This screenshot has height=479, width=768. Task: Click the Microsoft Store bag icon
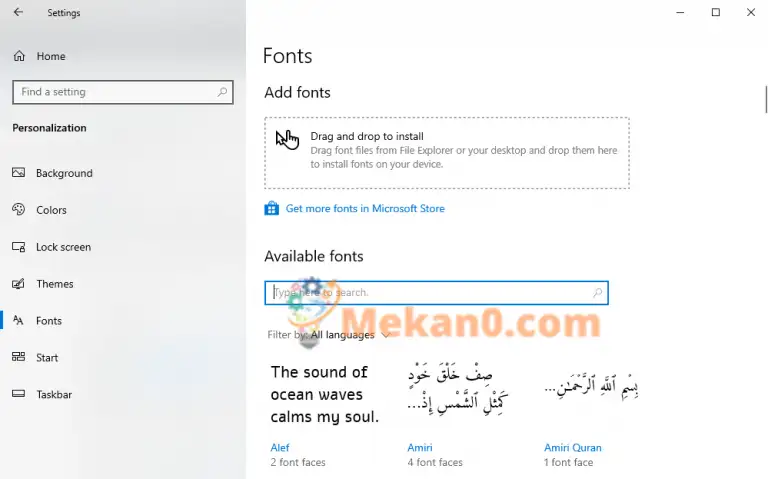tap(271, 208)
